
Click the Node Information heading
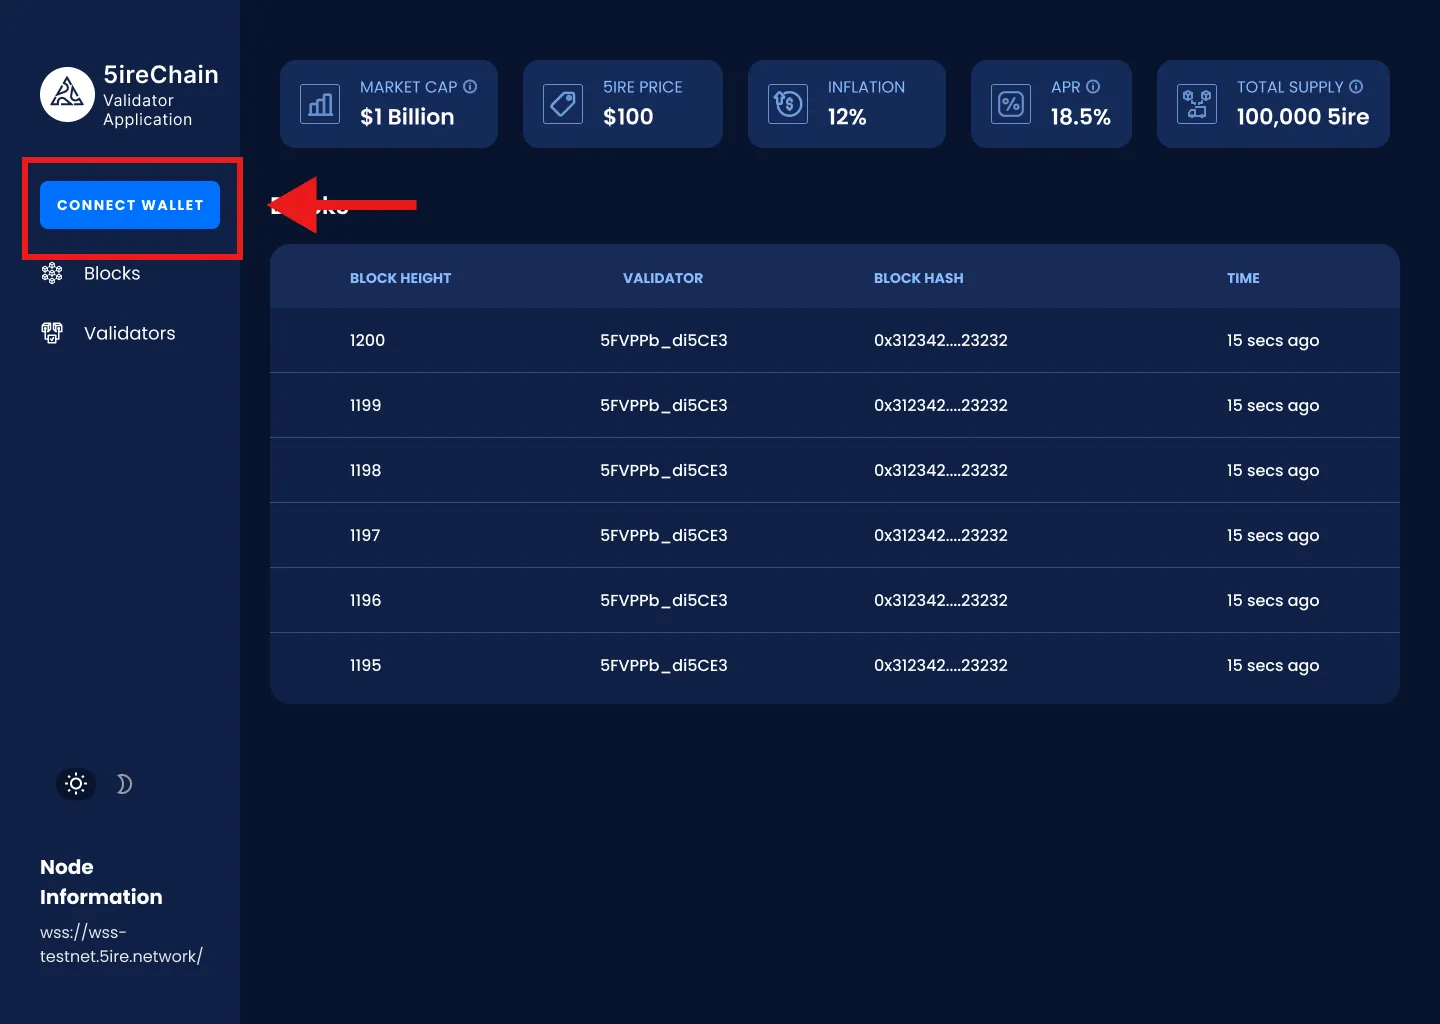coord(101,882)
